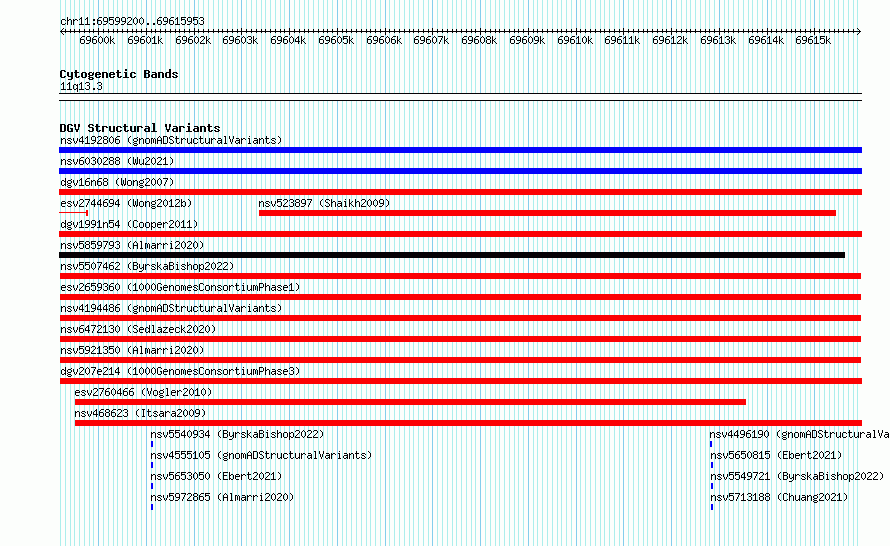This screenshot has height=546, width=890.
Task: Click the blue tick under nsv5653050 Ebert2021
Action: tap(152, 486)
